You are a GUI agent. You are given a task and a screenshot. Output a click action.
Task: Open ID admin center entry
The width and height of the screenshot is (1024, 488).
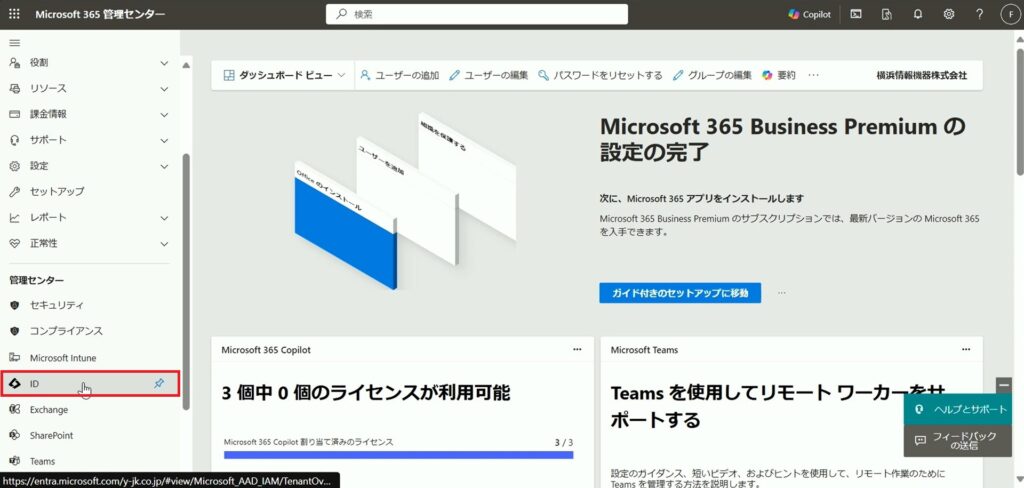90,383
